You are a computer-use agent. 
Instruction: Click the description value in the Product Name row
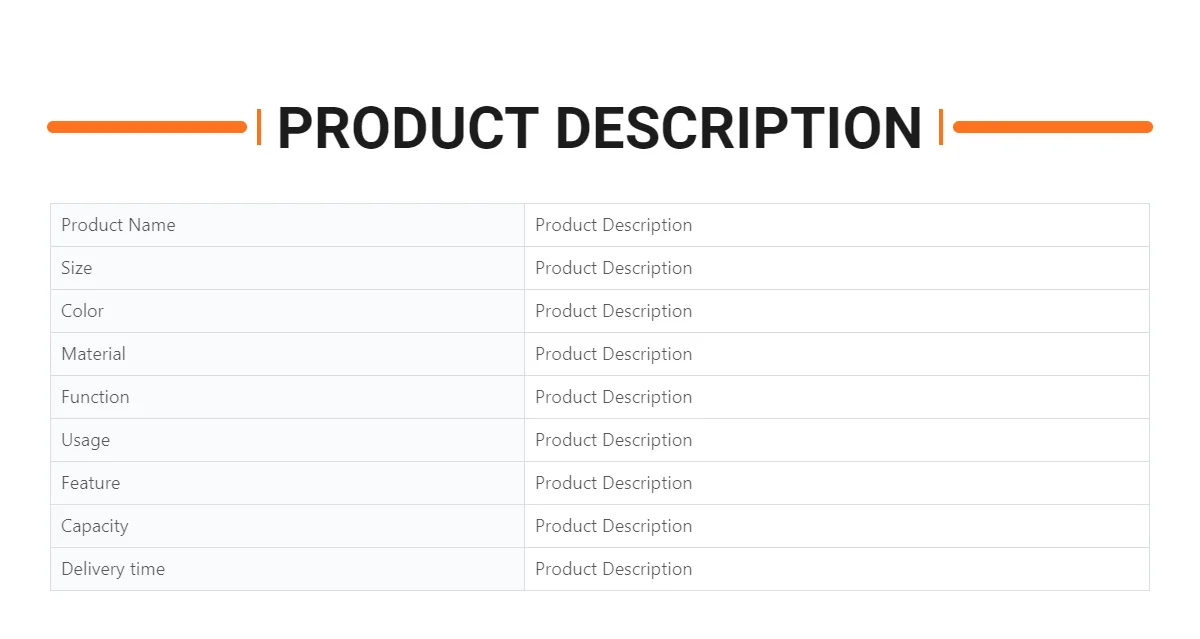(613, 225)
